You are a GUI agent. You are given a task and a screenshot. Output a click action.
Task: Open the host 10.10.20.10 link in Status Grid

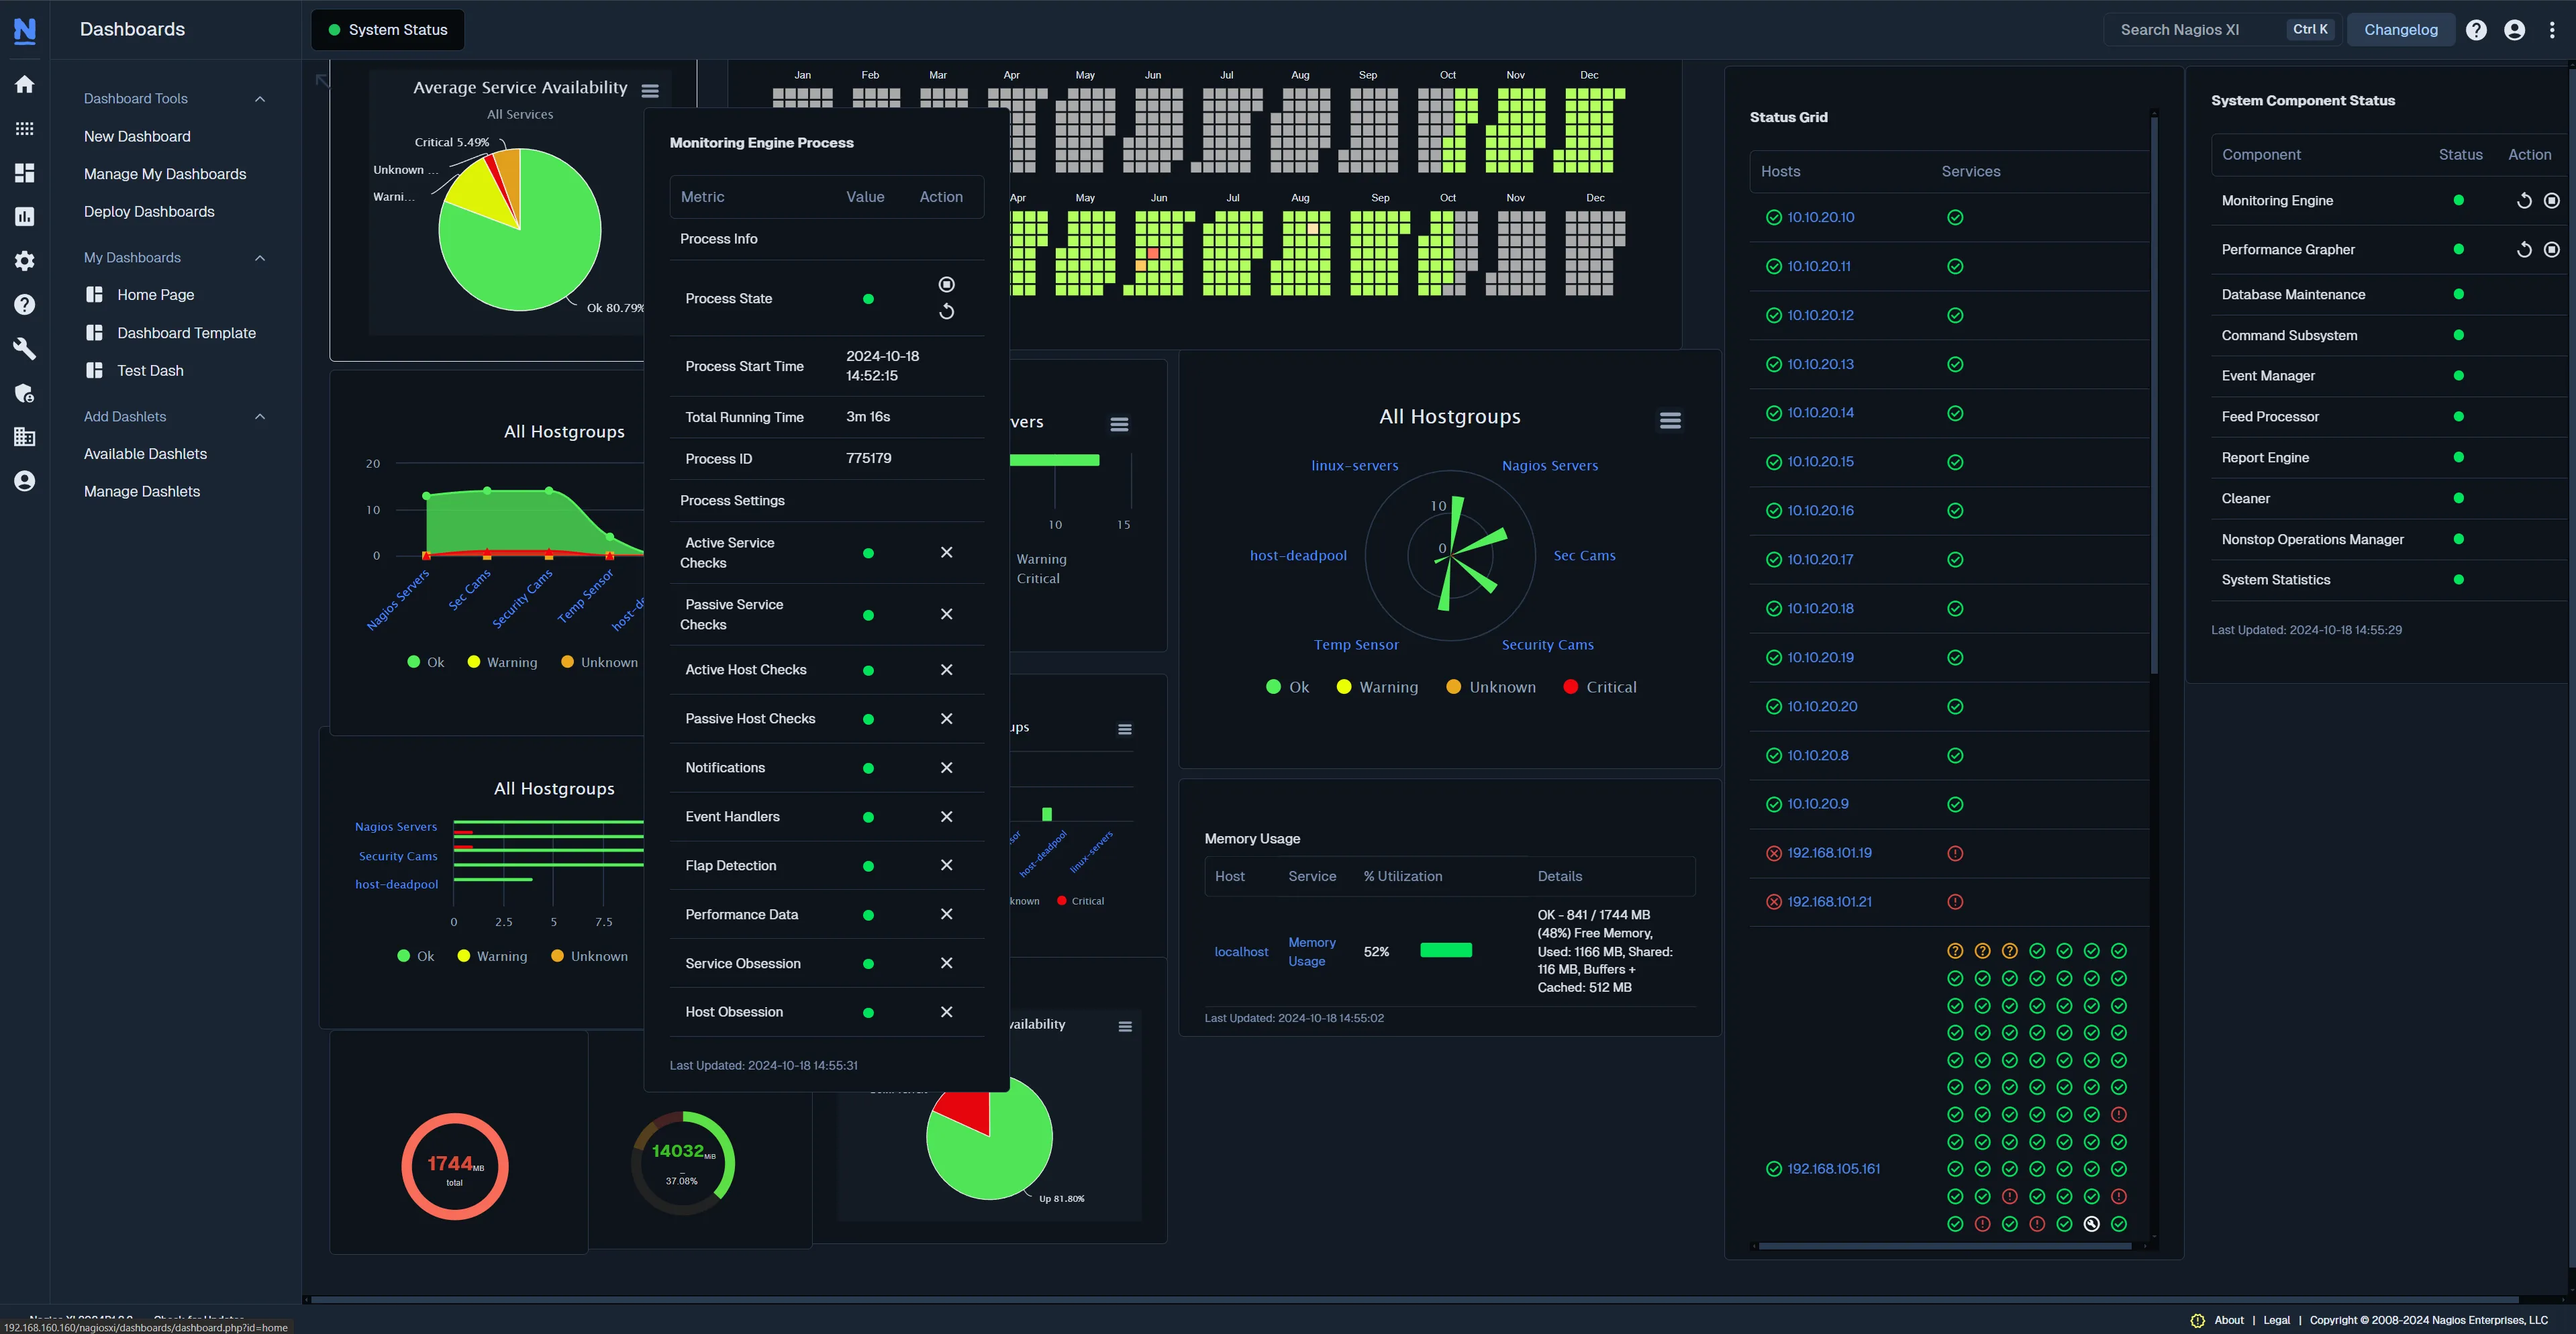point(1820,216)
